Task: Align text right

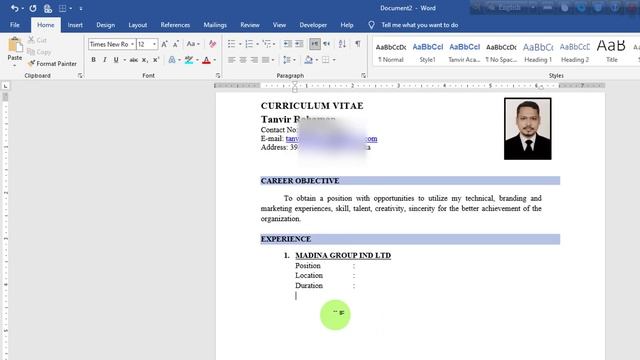Action: [254, 60]
